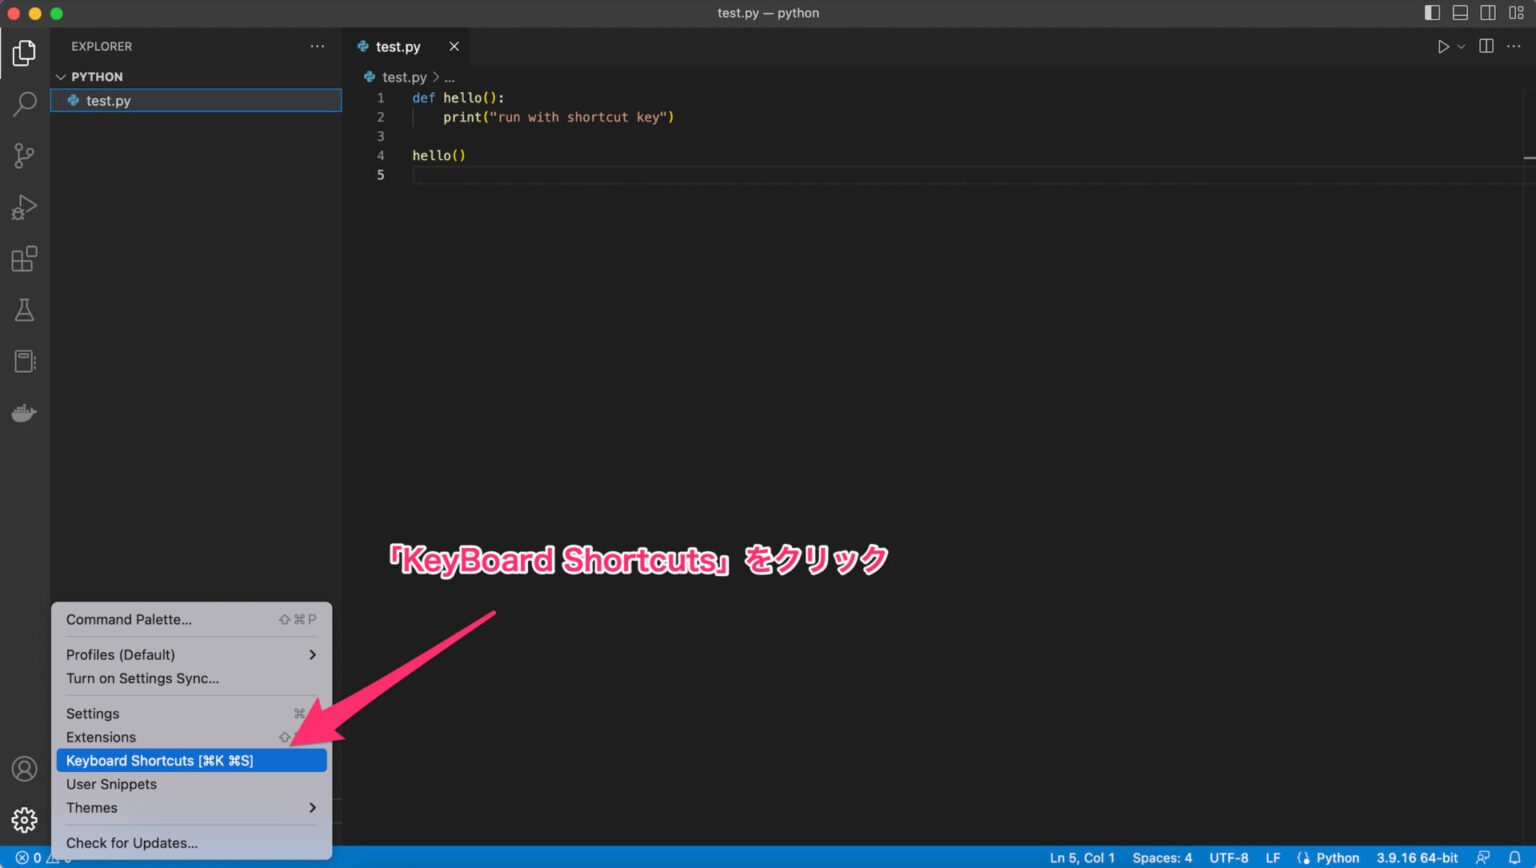This screenshot has height=868, width=1536.
Task: Switch to the test.py editor tab
Action: coord(399,46)
